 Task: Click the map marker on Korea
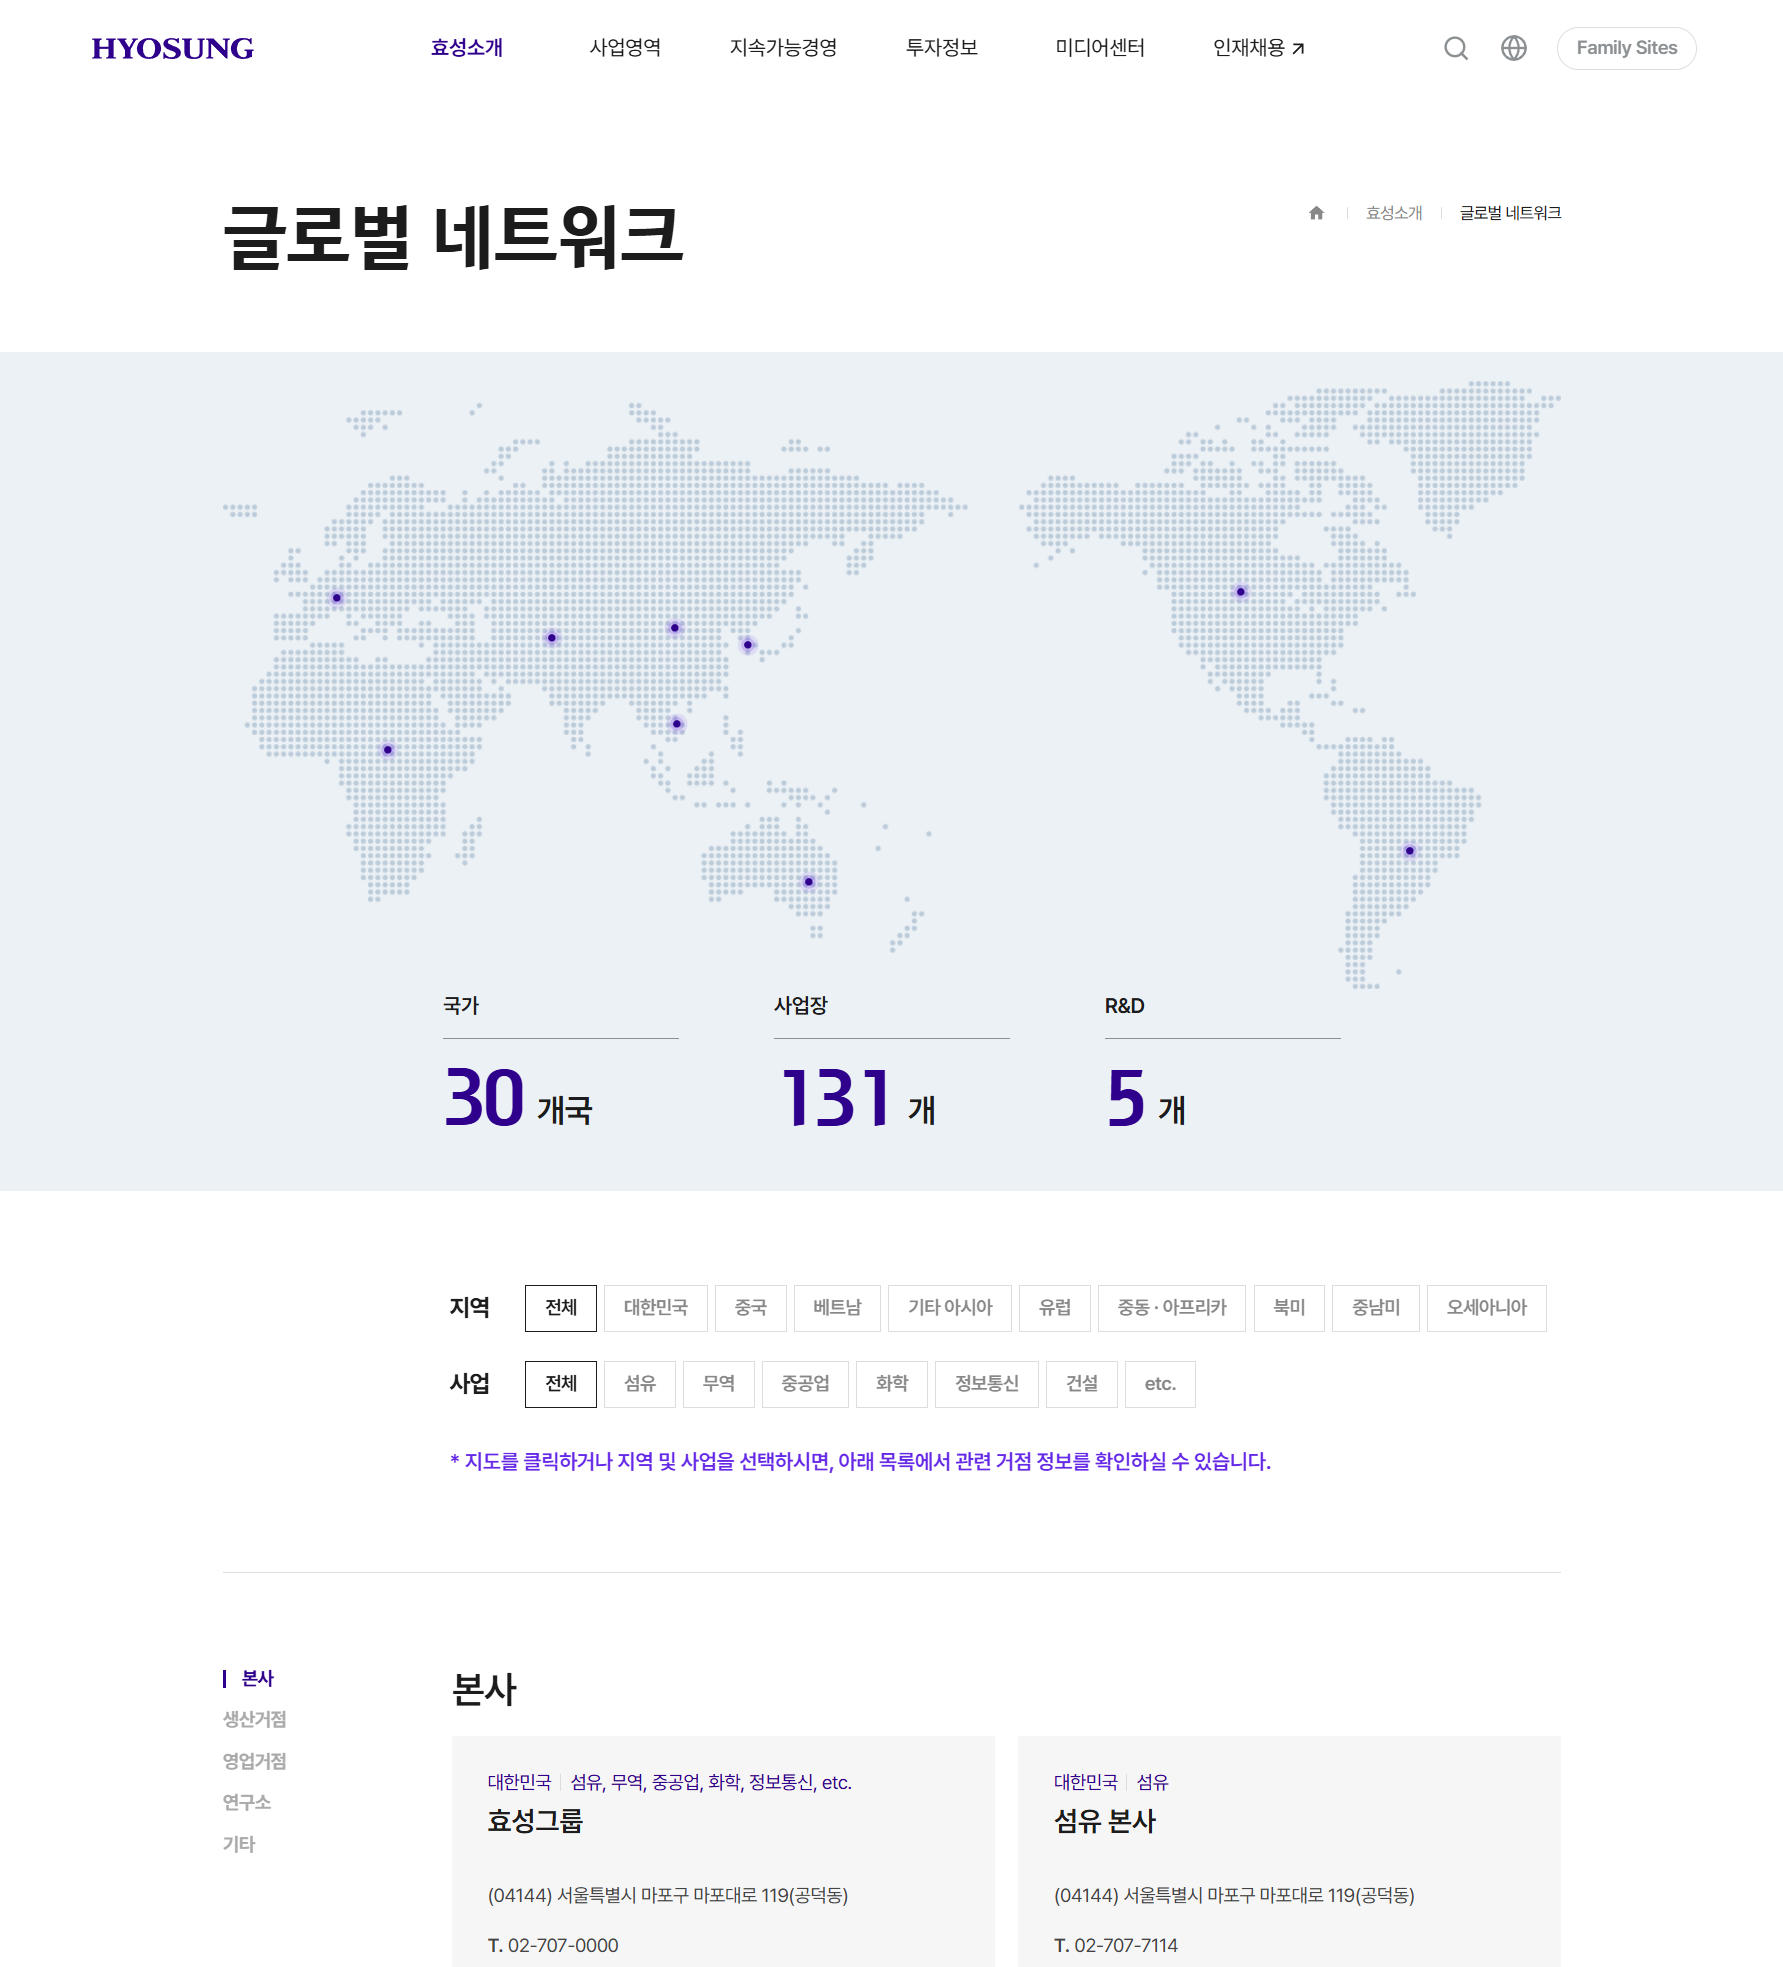point(748,645)
